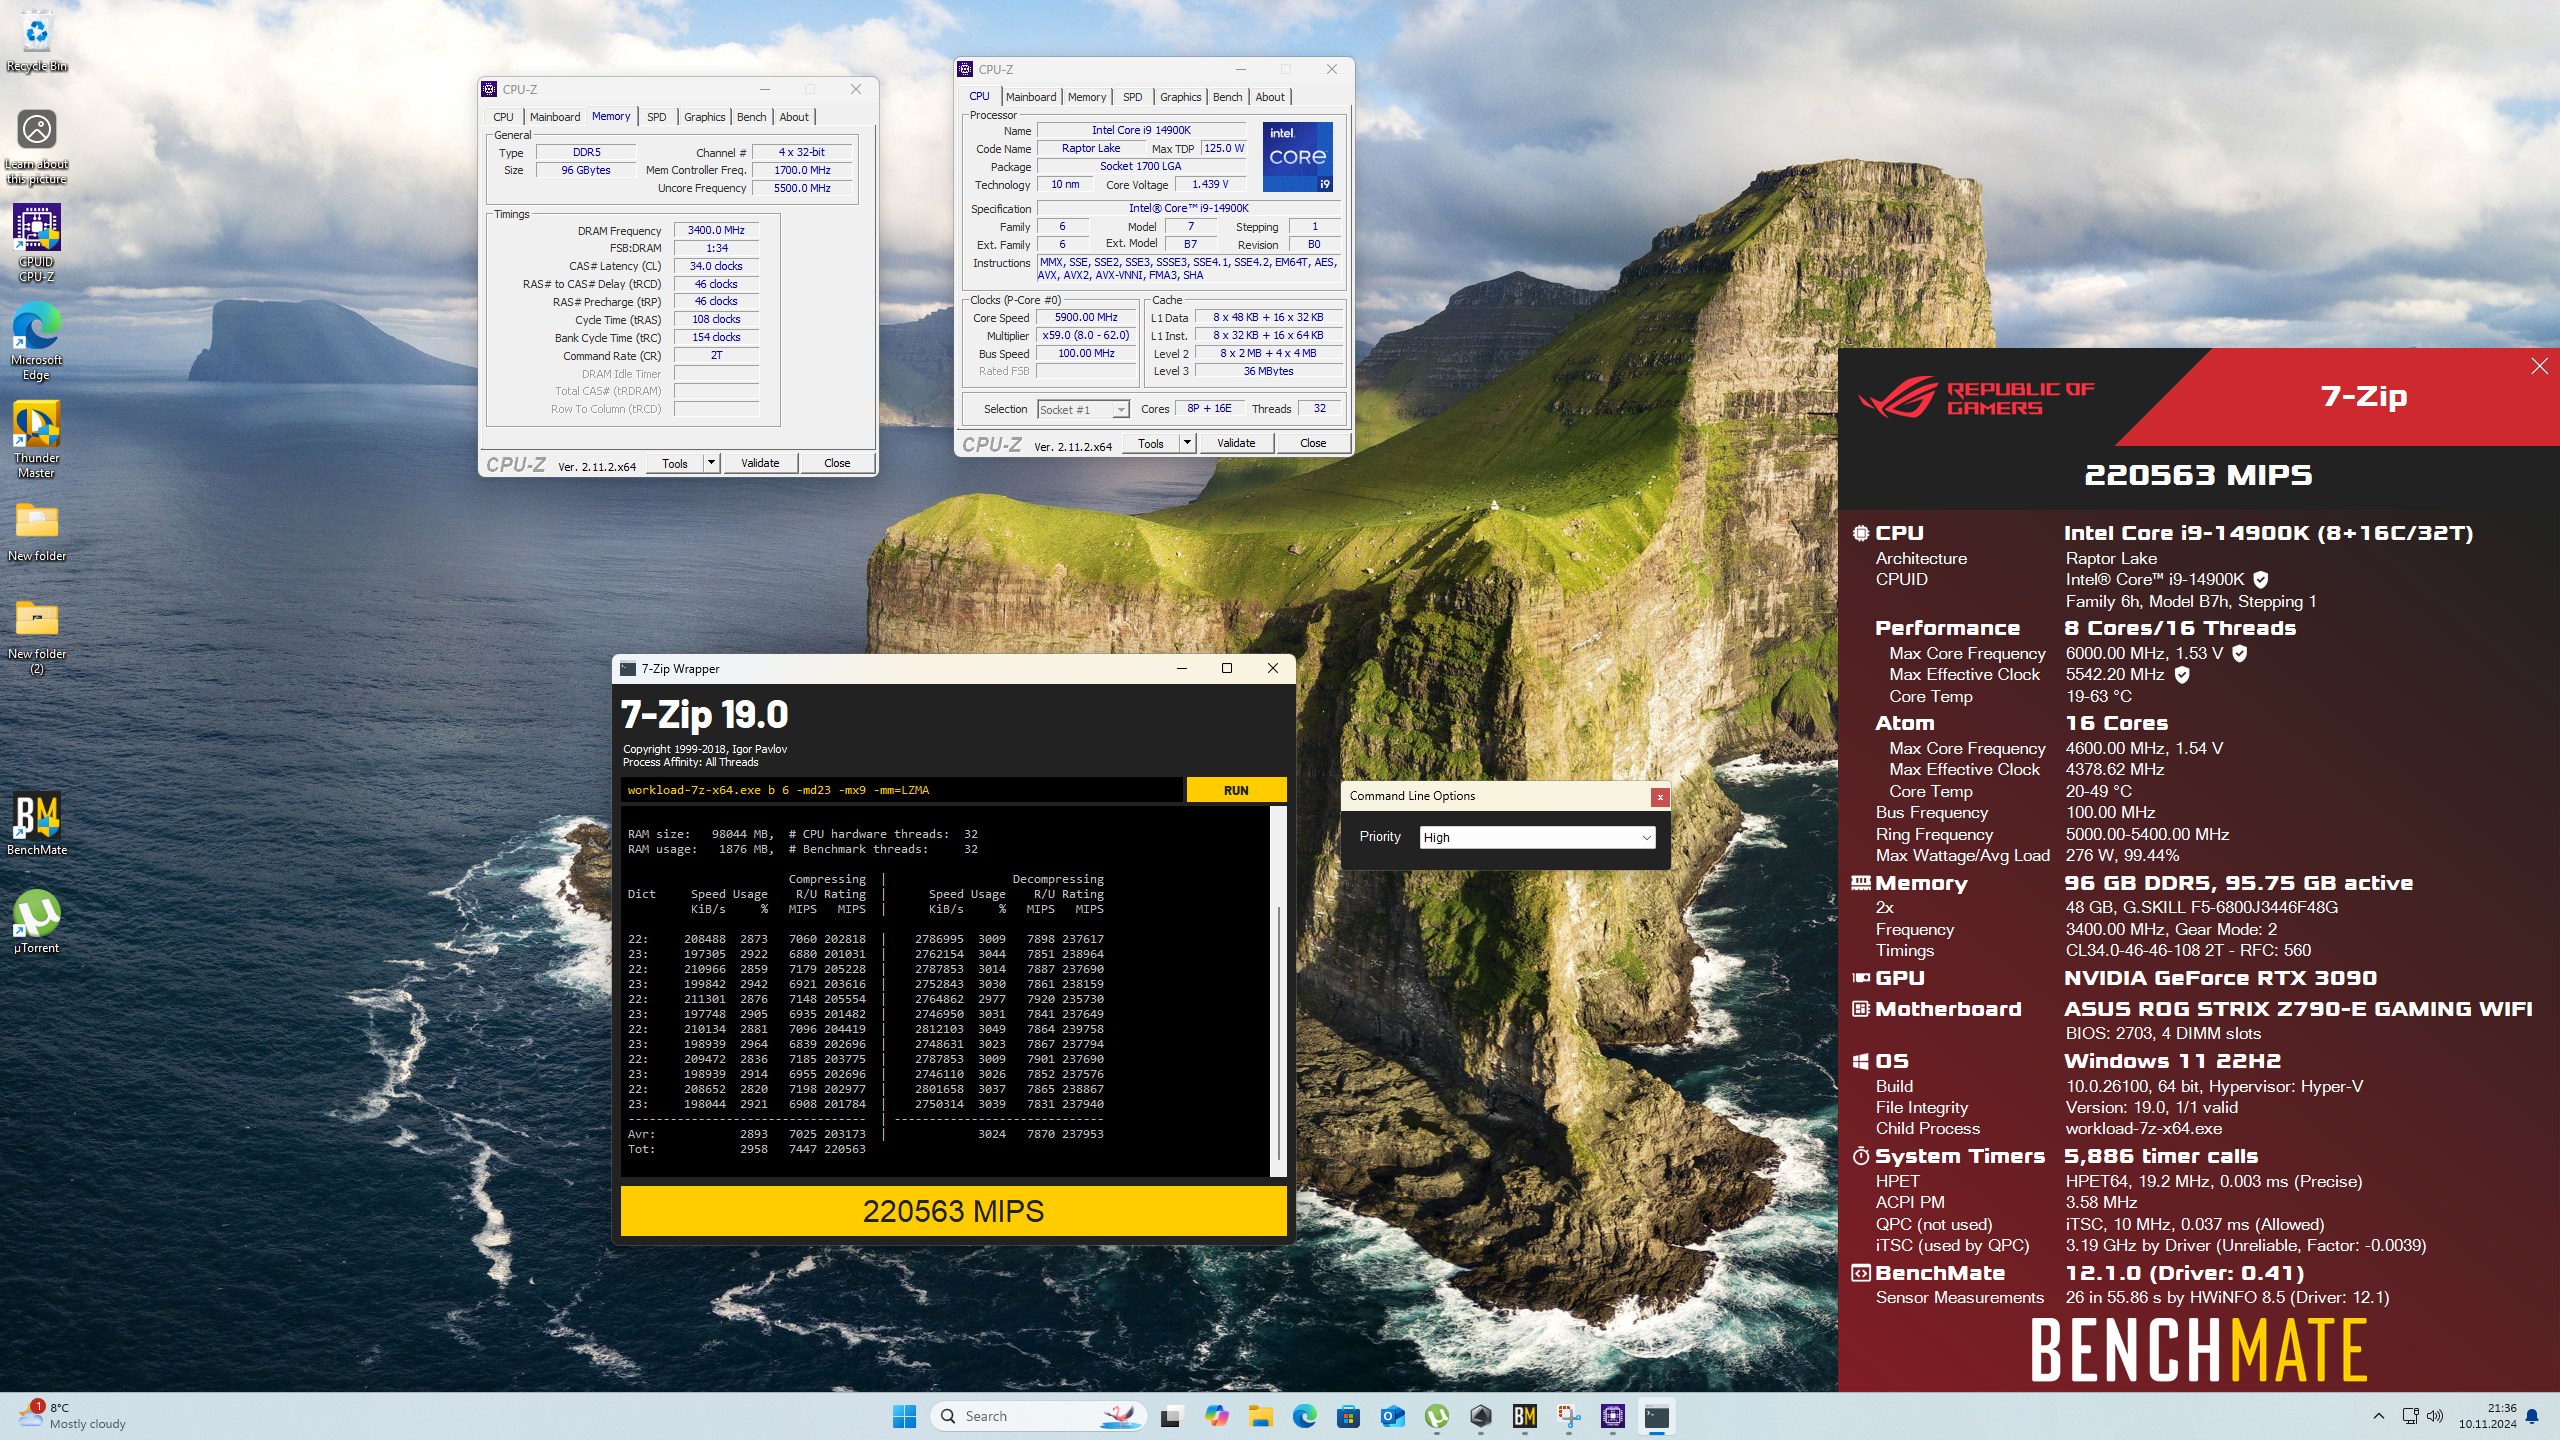2560x1440 pixels.
Task: Open Graphics tab in CPU-Z Memory window
Action: pyautogui.click(x=704, y=117)
